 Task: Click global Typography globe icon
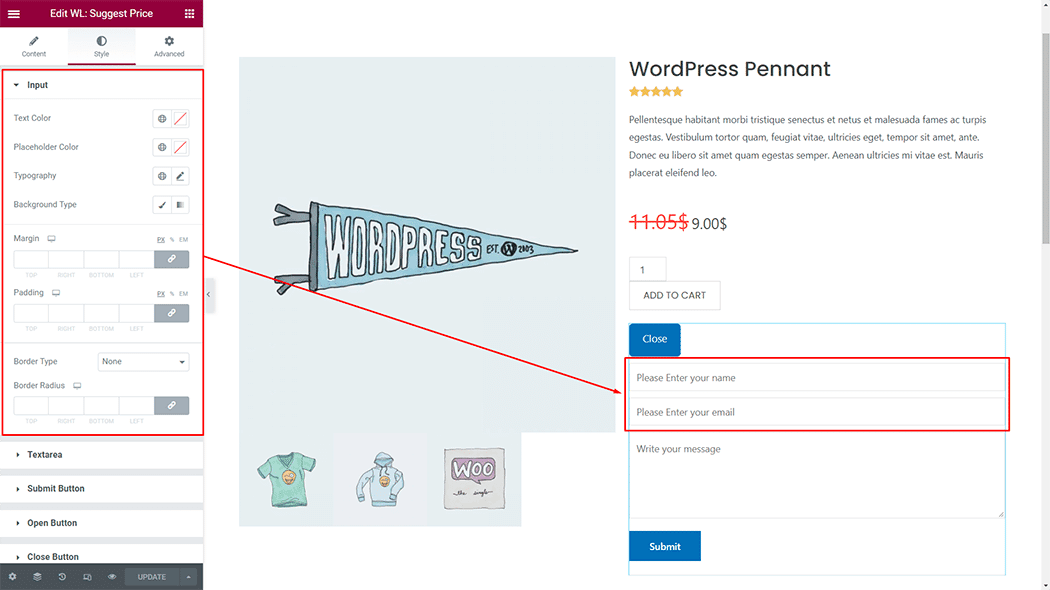coord(162,176)
